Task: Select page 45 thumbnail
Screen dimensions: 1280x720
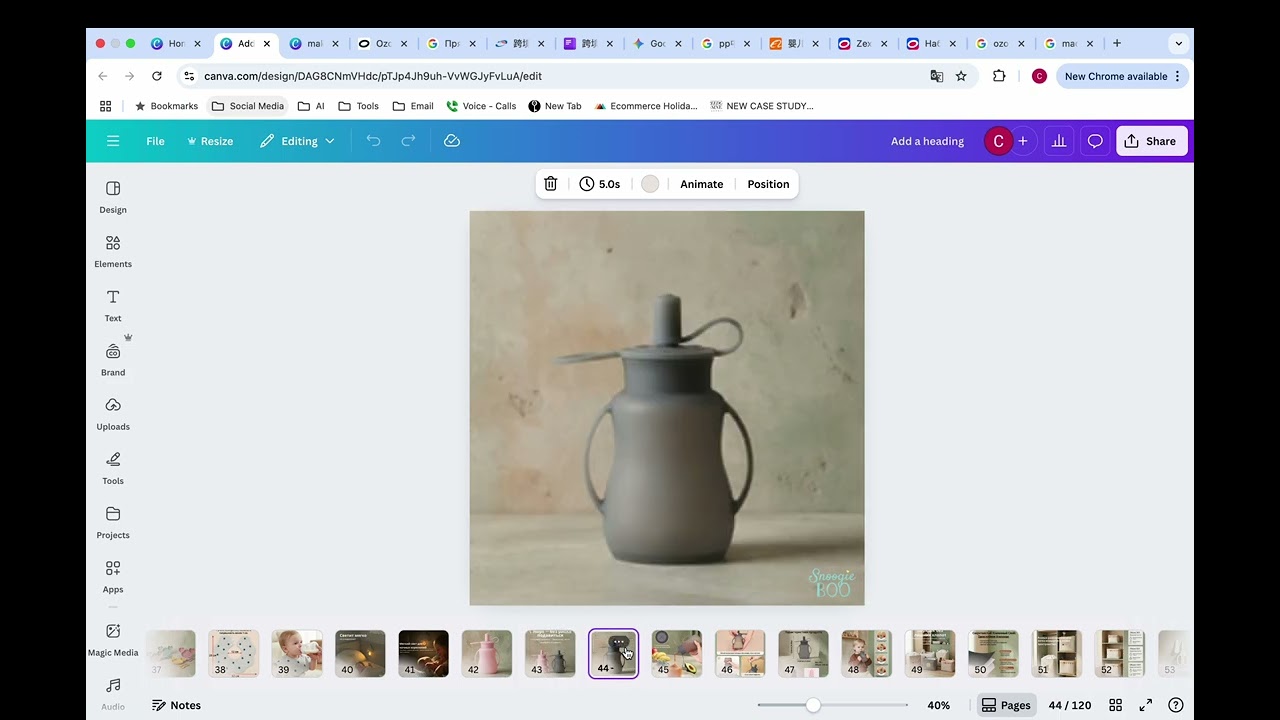Action: (677, 654)
